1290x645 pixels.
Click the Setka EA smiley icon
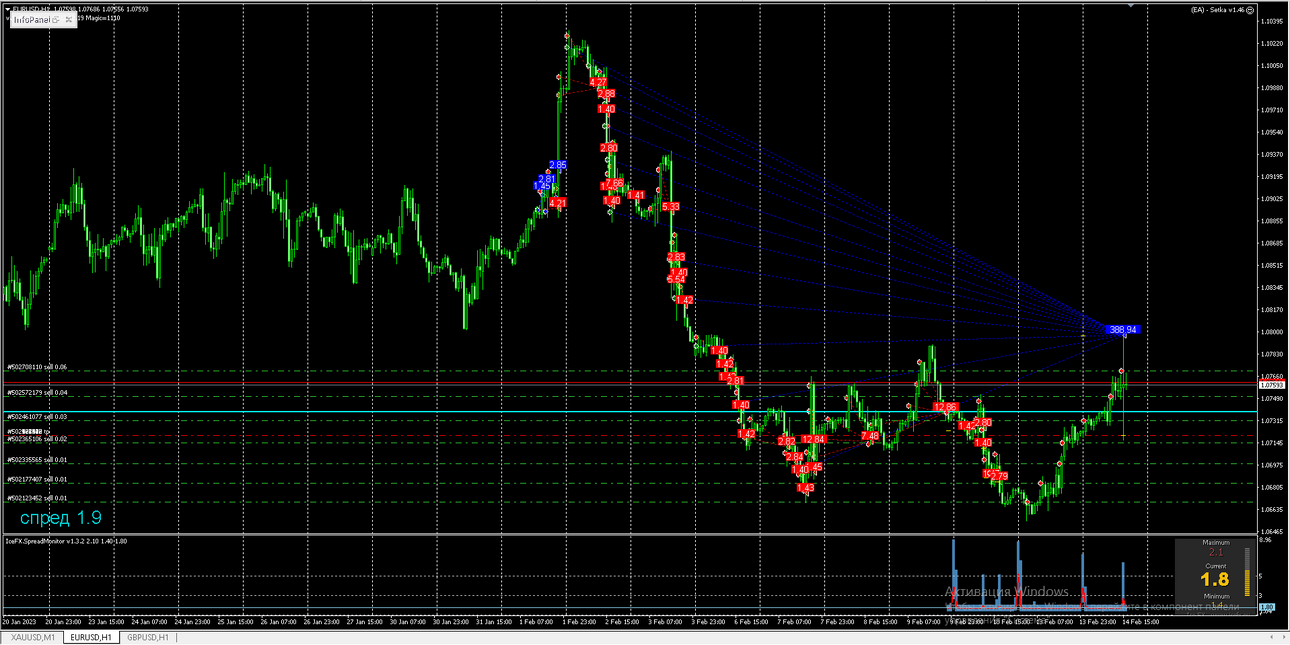pos(1249,9)
